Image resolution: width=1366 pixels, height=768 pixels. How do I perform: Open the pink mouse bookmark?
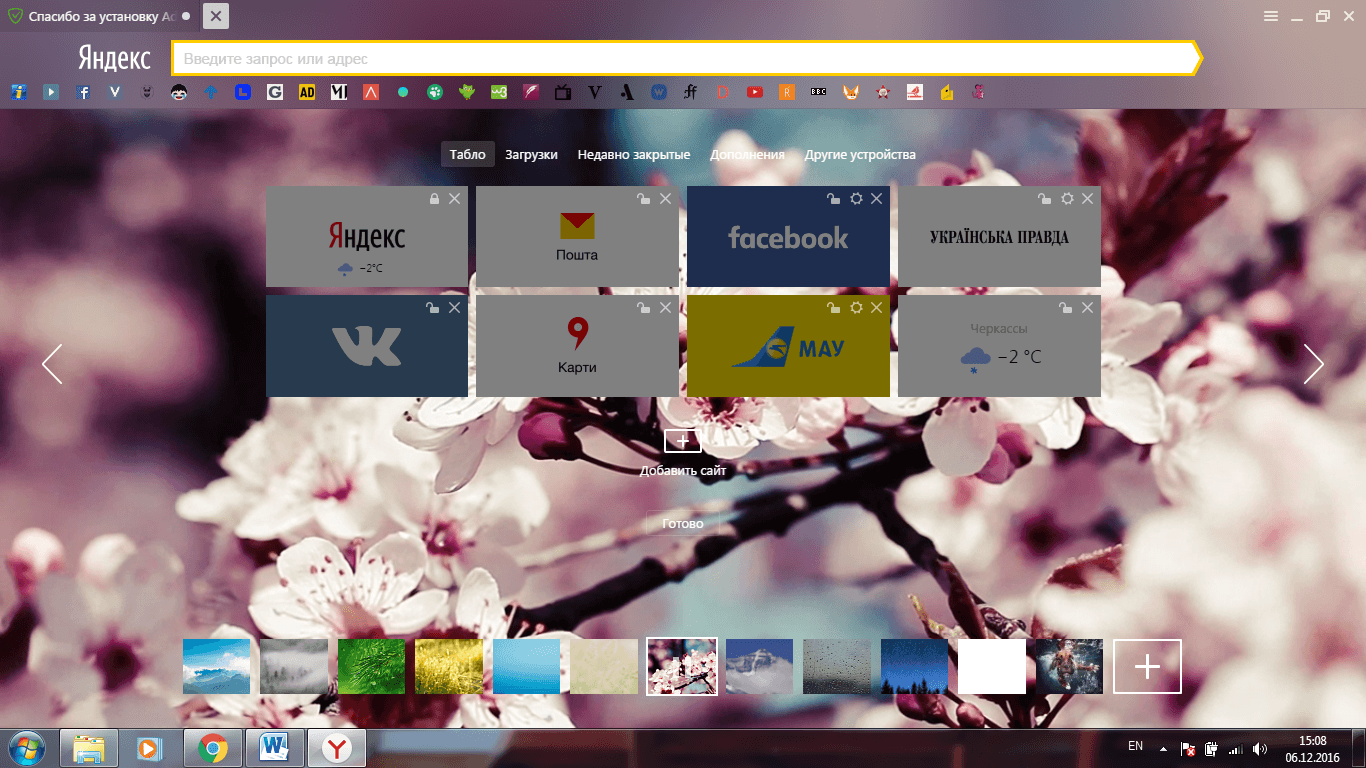[x=978, y=92]
